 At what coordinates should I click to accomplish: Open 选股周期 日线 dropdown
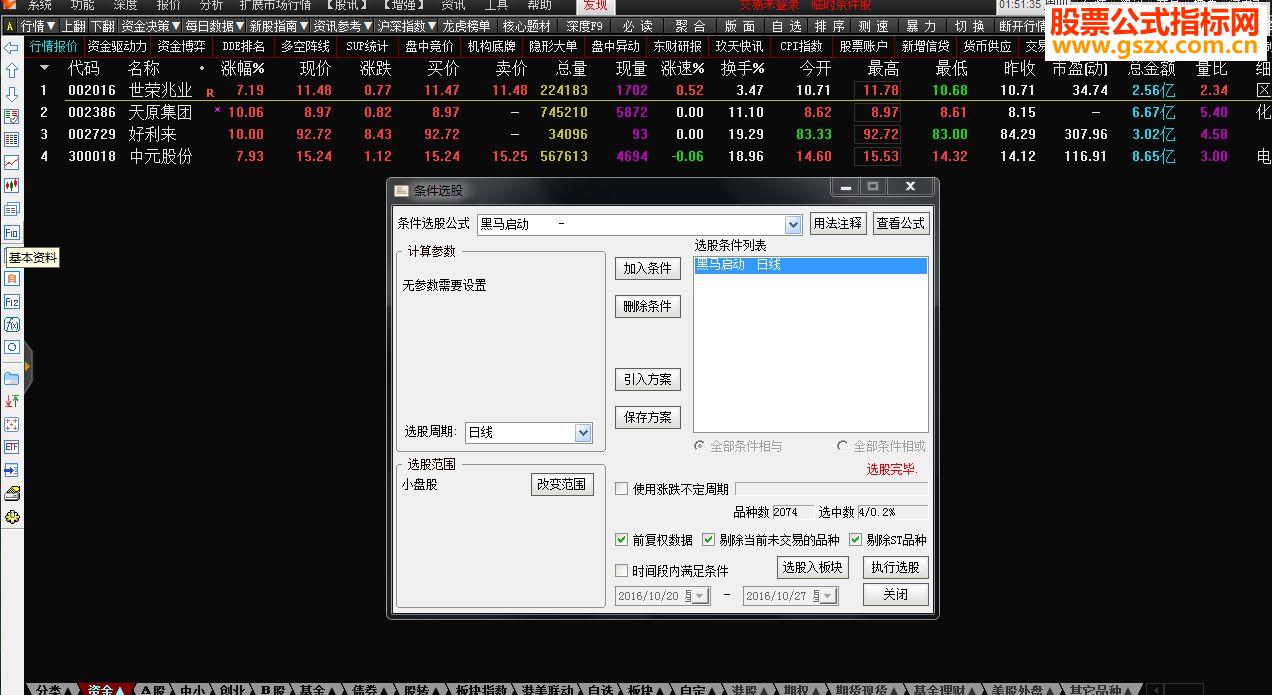coord(584,433)
